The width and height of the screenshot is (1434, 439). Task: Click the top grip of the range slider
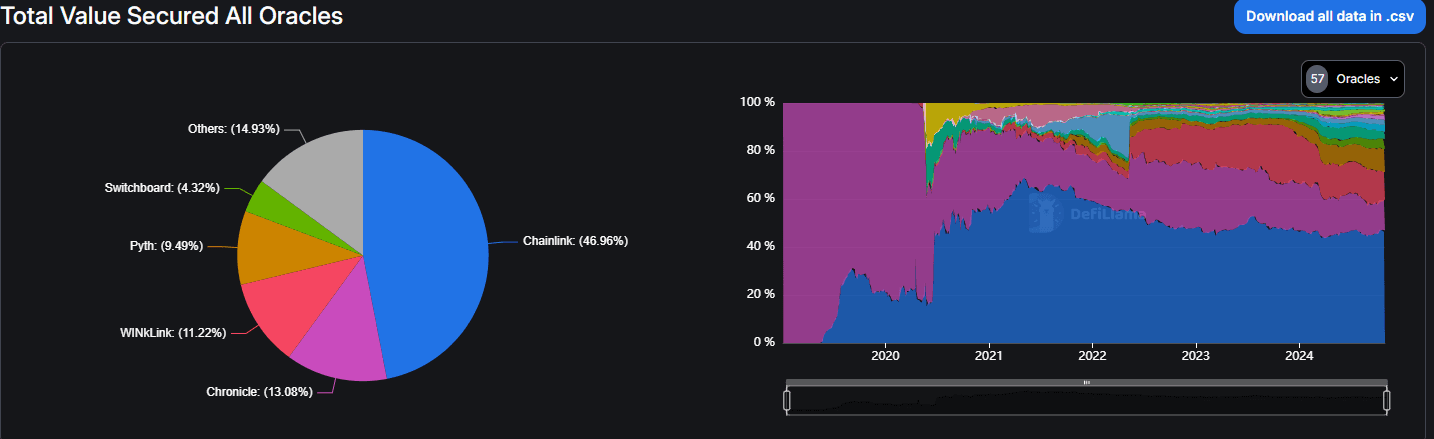coord(1086,383)
